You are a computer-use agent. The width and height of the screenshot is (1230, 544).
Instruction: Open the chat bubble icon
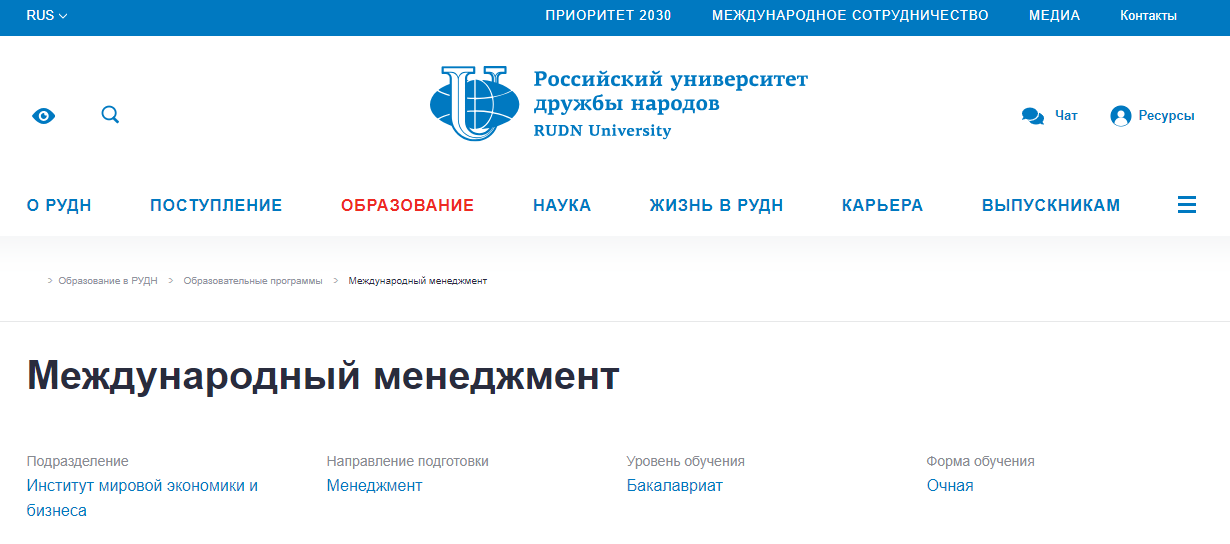click(1033, 116)
